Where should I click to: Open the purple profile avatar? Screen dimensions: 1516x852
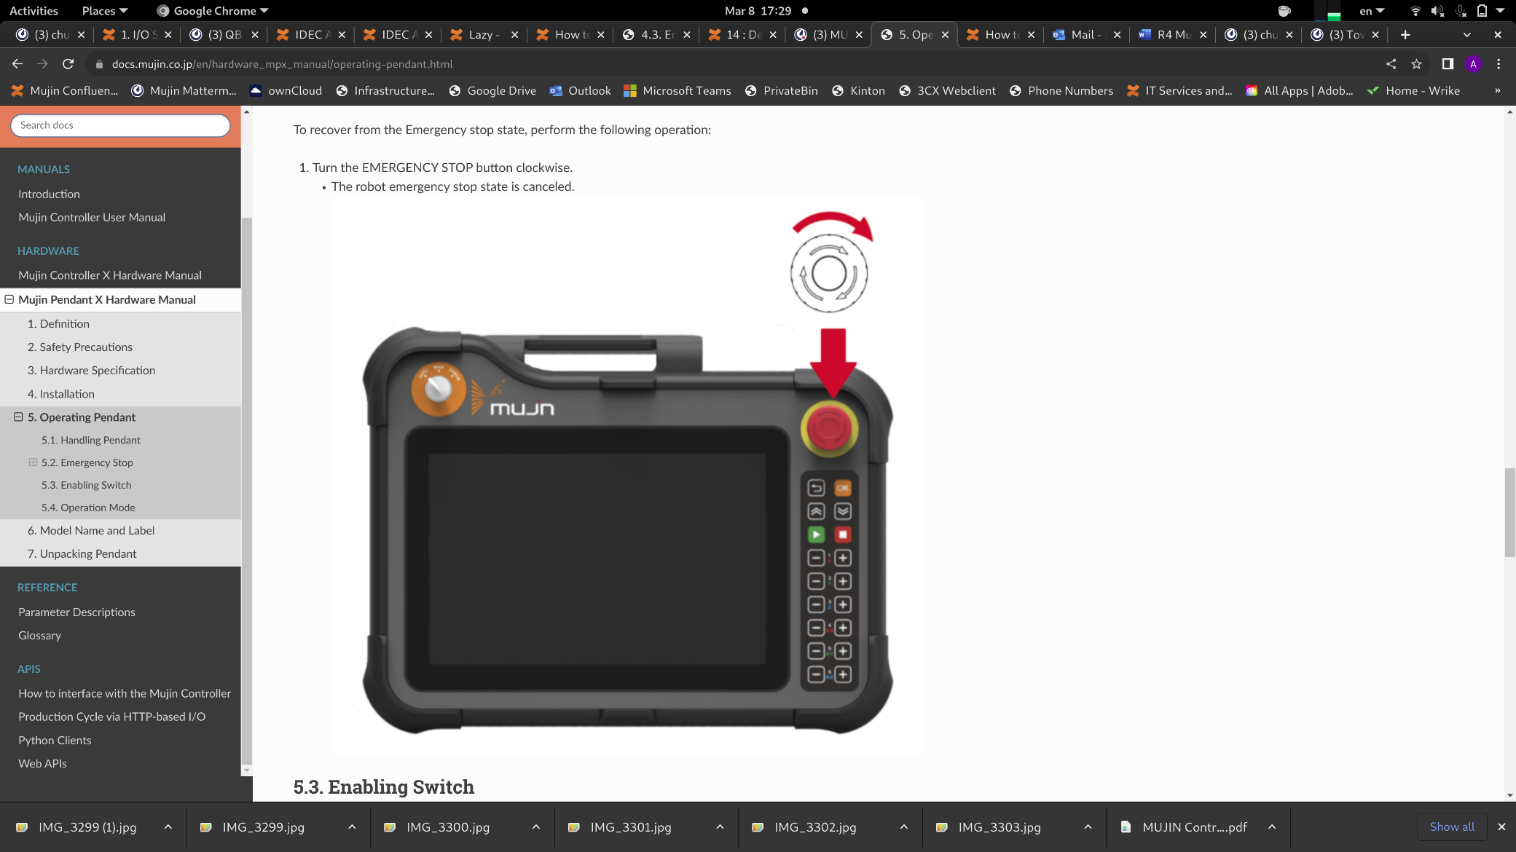[x=1473, y=64]
